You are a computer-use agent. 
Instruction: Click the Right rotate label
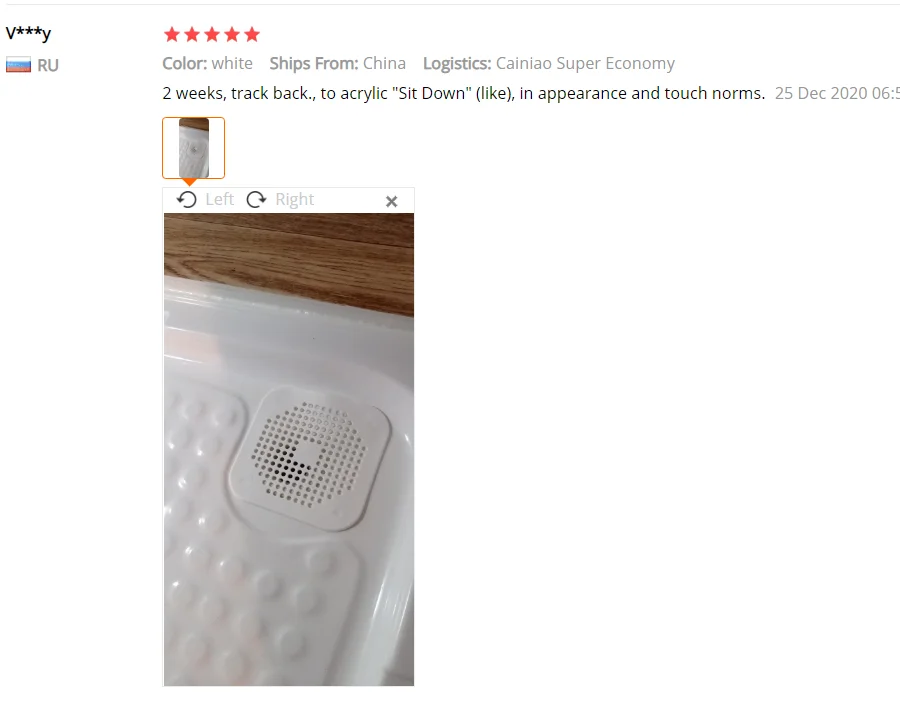294,199
